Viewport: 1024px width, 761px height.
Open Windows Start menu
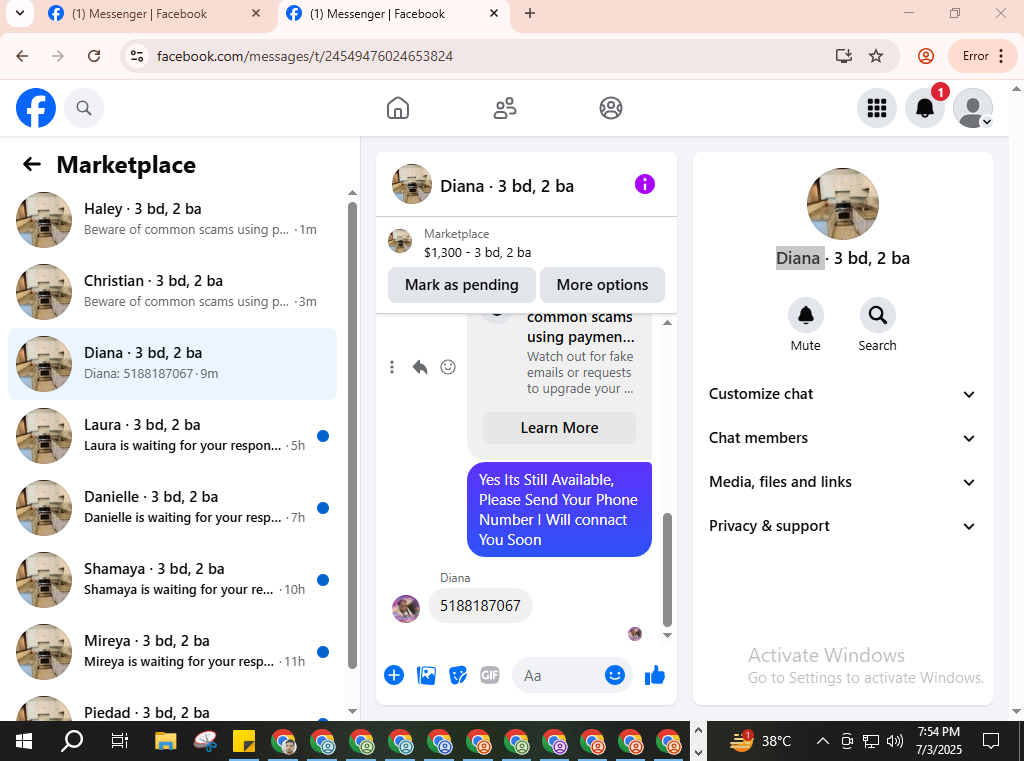point(24,741)
